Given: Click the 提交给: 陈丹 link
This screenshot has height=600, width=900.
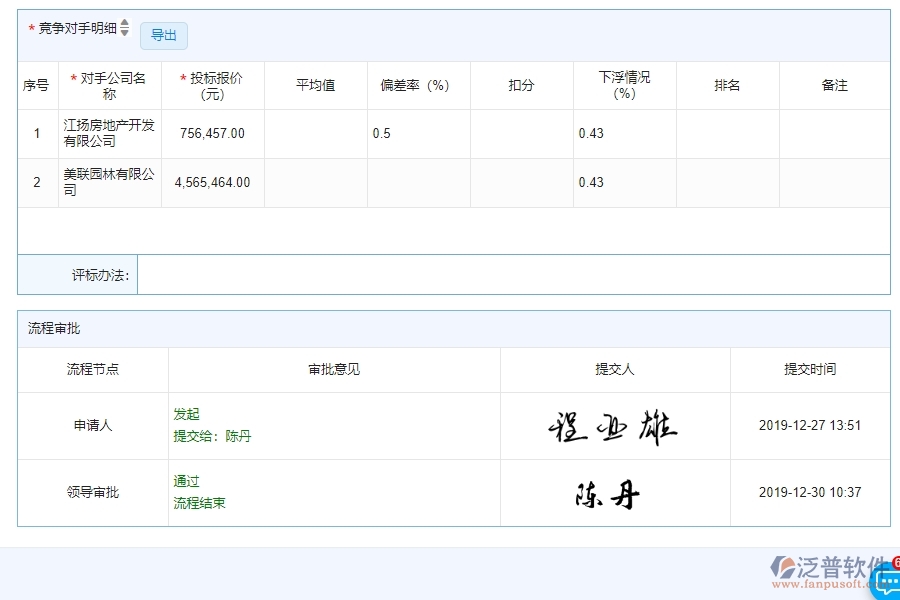Looking at the screenshot, I should pyautogui.click(x=212, y=435).
